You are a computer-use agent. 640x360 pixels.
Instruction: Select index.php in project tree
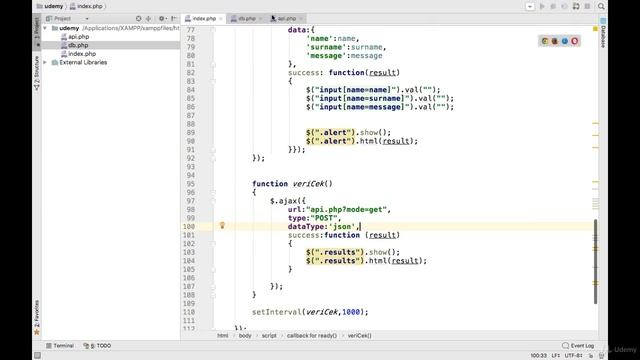click(82, 54)
